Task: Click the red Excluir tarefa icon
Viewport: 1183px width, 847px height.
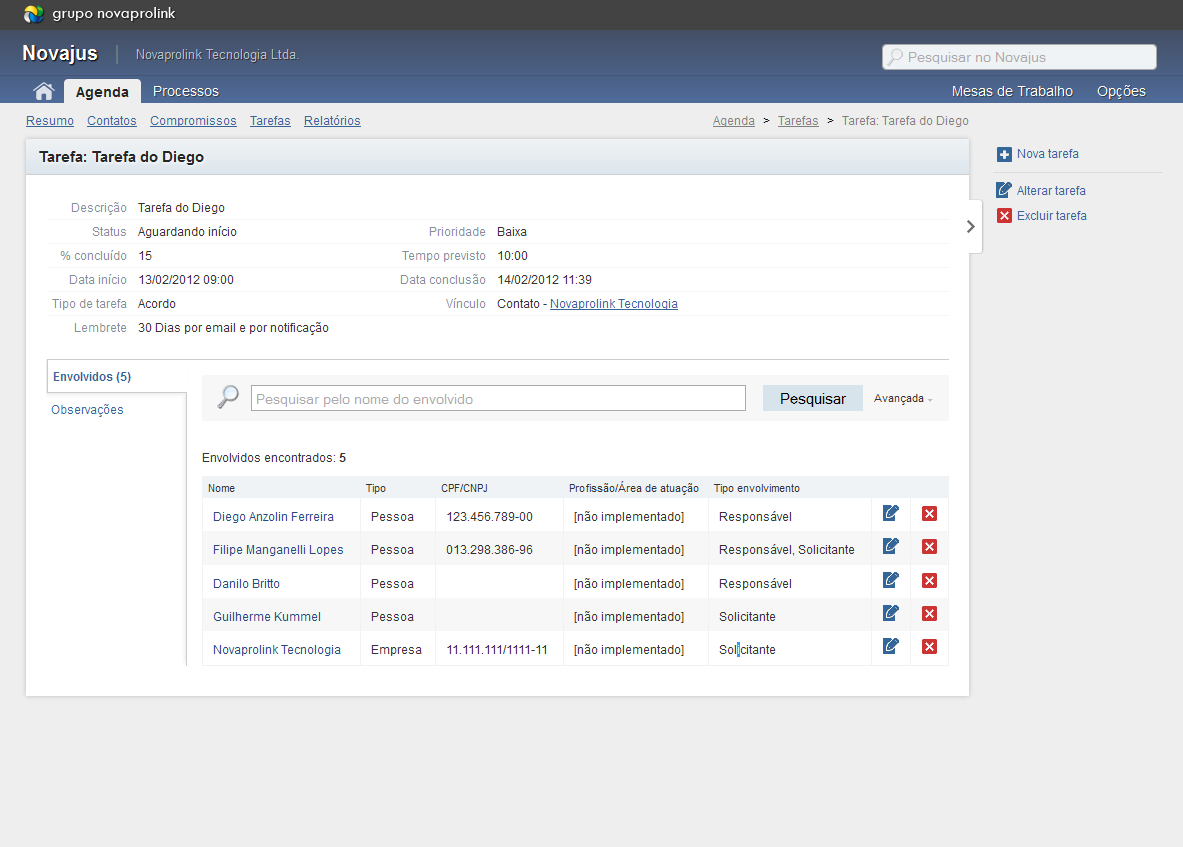Action: coord(1004,216)
